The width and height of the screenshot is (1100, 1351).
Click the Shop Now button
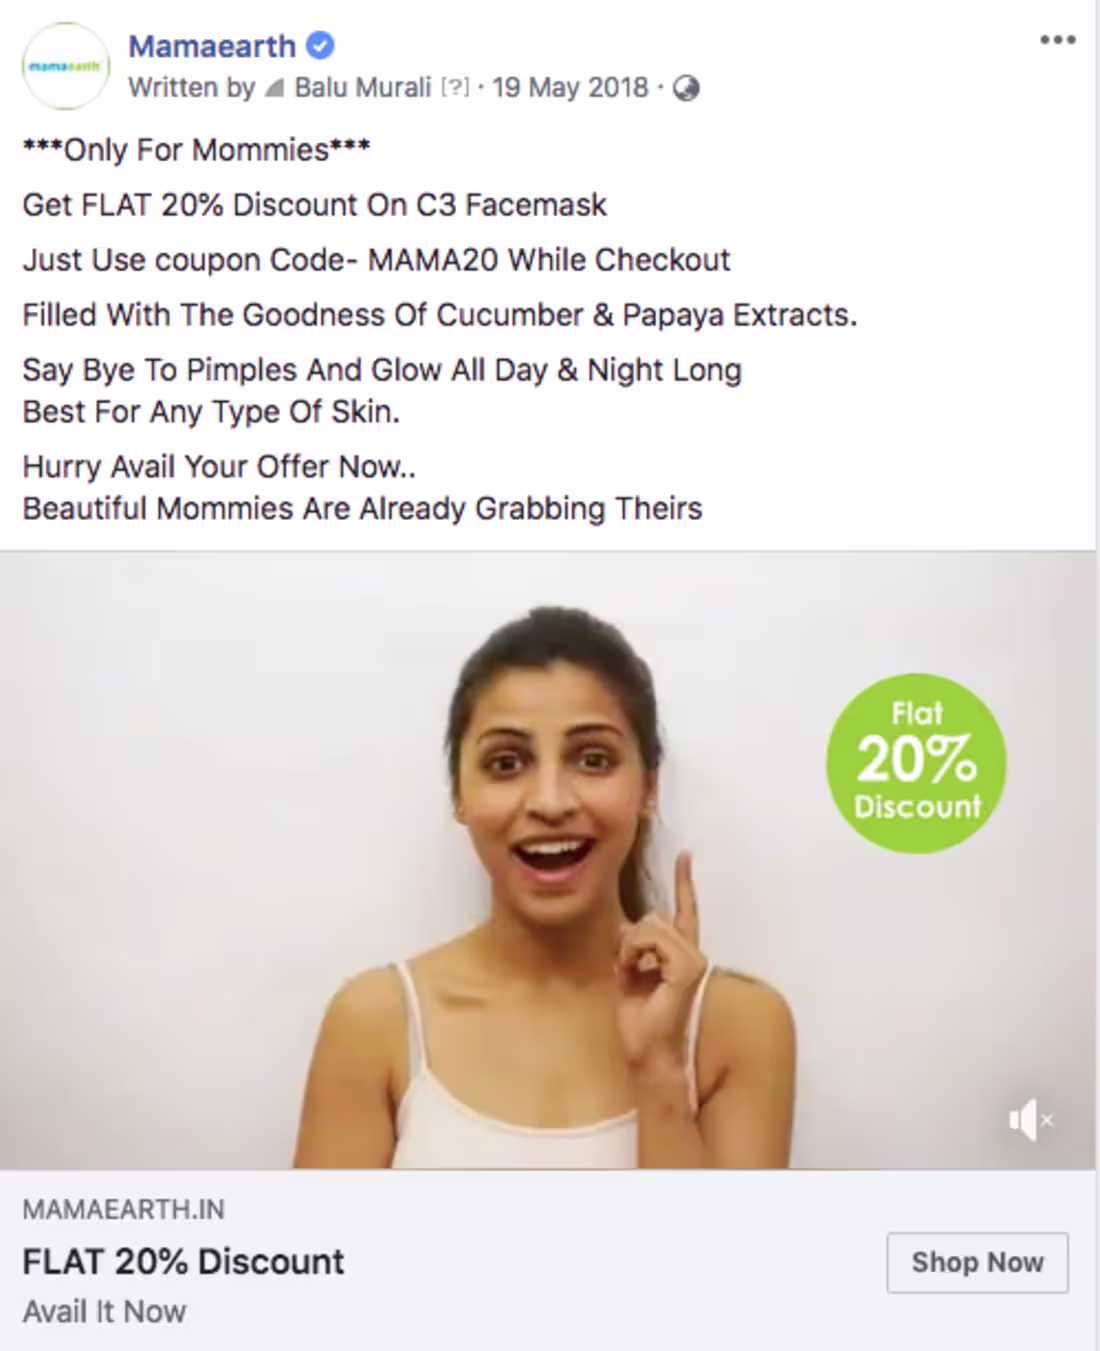[977, 1262]
